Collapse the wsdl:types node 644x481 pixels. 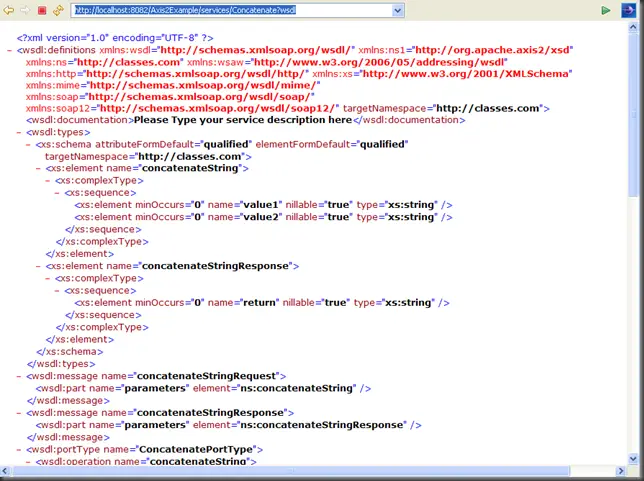(19, 132)
